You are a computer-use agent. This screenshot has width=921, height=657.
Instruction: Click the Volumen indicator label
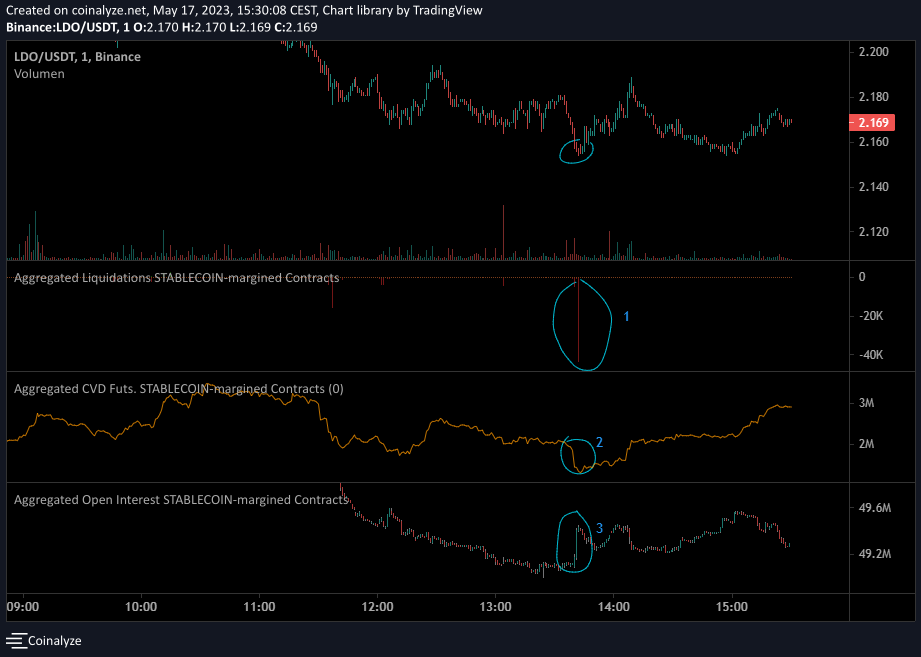tap(39, 74)
